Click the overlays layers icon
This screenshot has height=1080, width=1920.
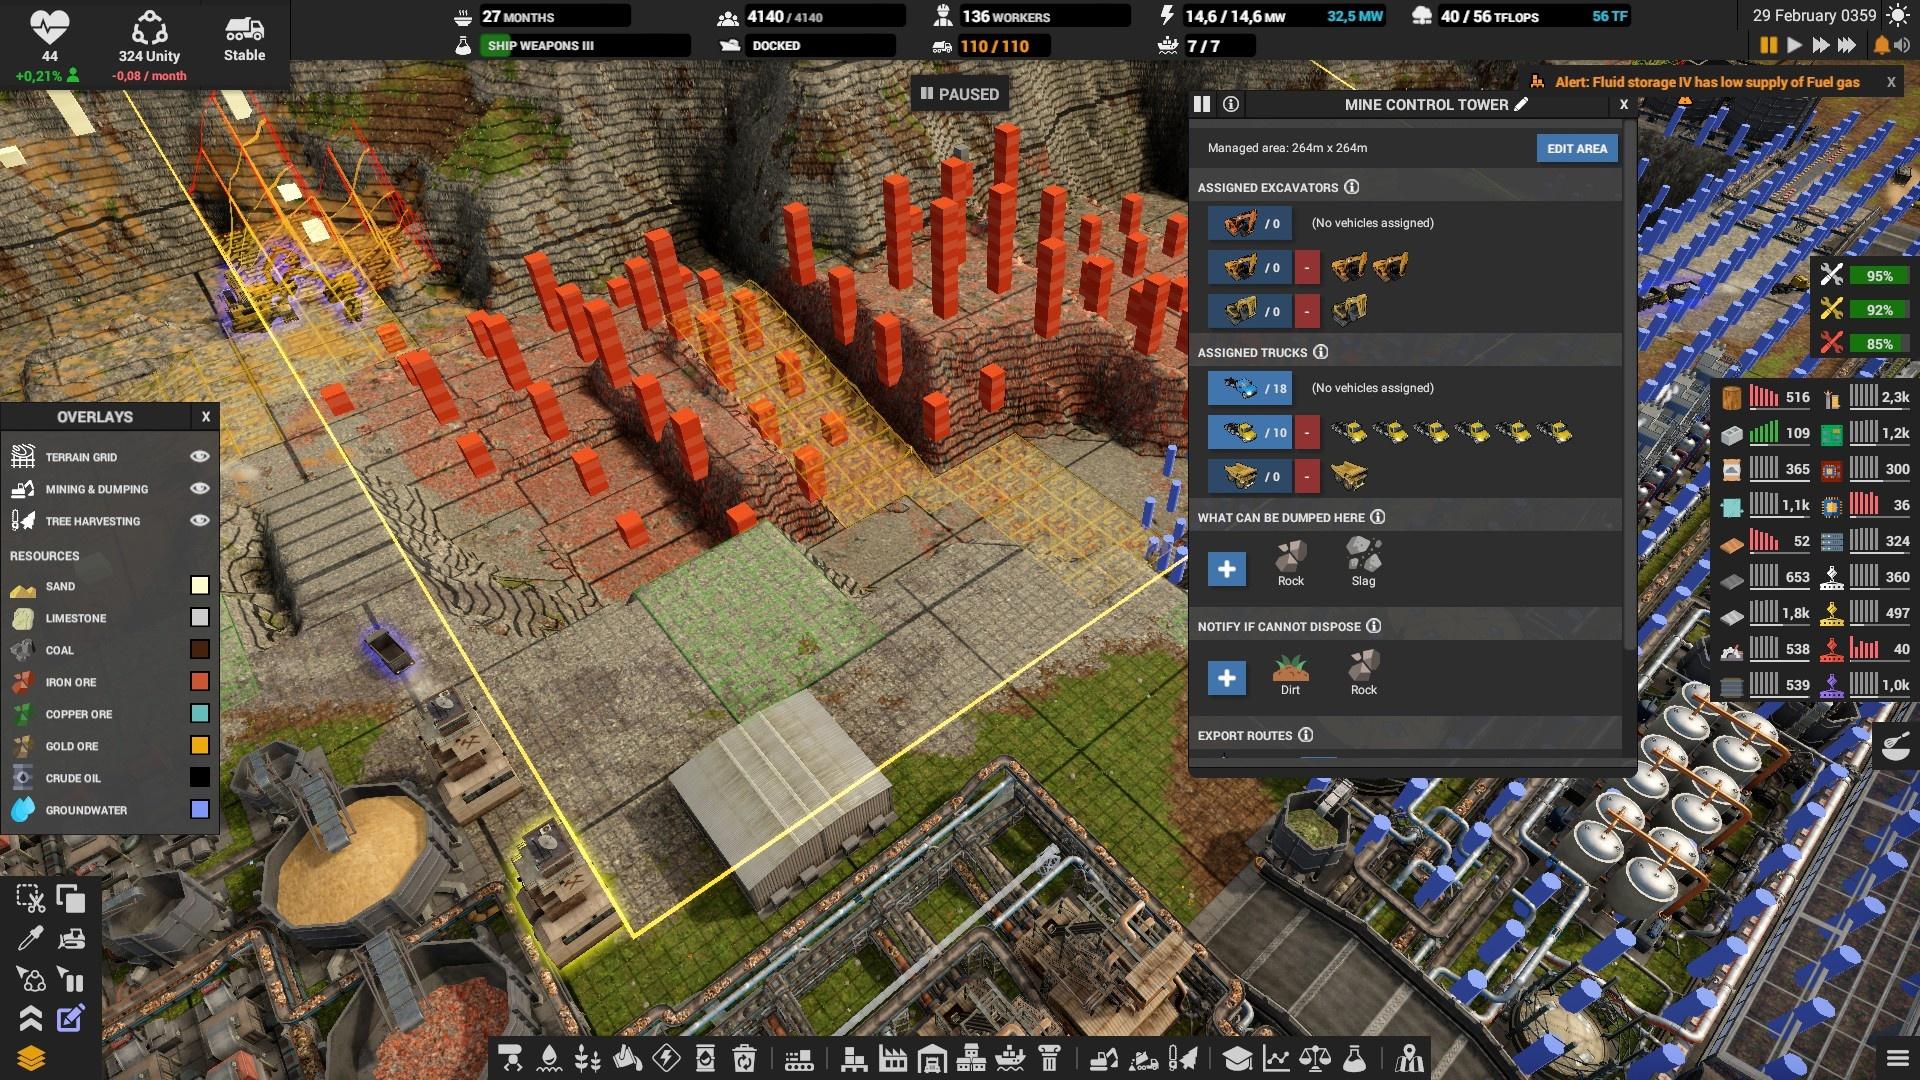pyautogui.click(x=30, y=1058)
